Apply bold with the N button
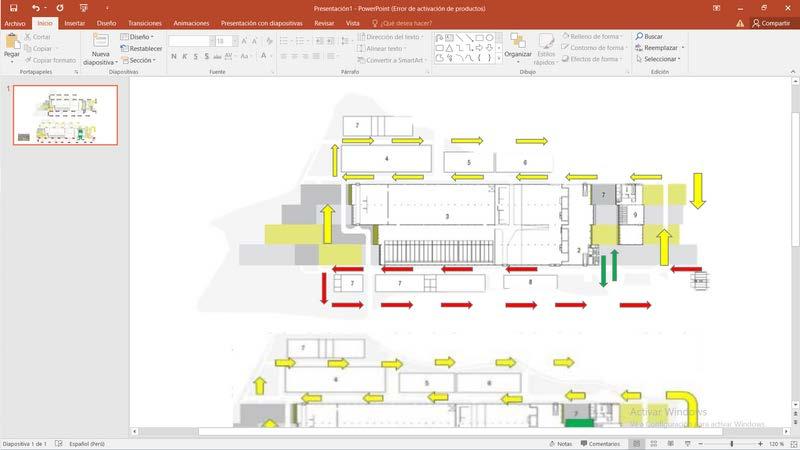Screen dimensions: 800x450 click(174, 56)
